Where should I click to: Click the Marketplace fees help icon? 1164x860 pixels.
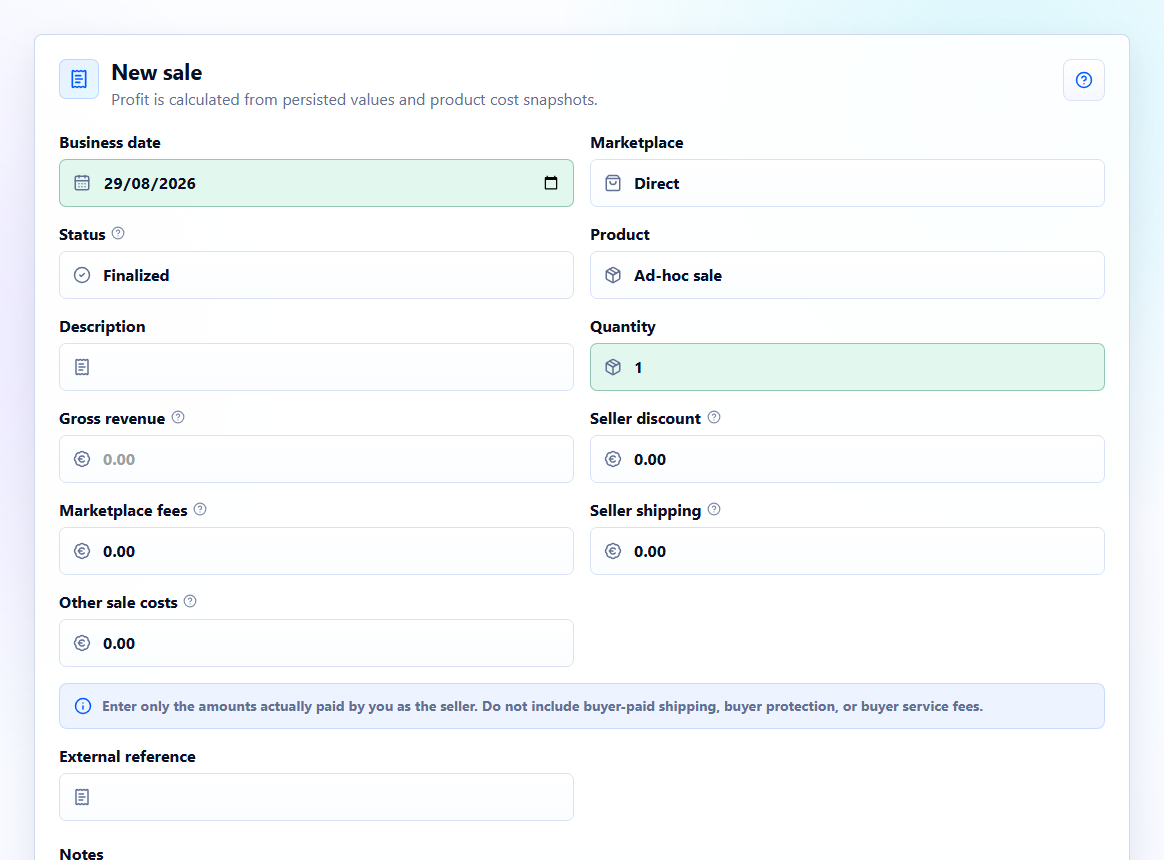coord(200,509)
